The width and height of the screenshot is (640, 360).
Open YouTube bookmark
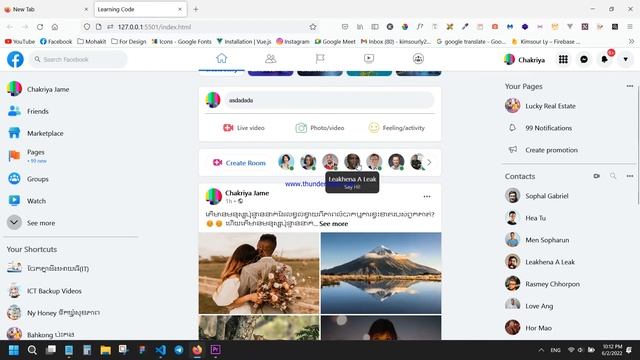pyautogui.click(x=20, y=42)
